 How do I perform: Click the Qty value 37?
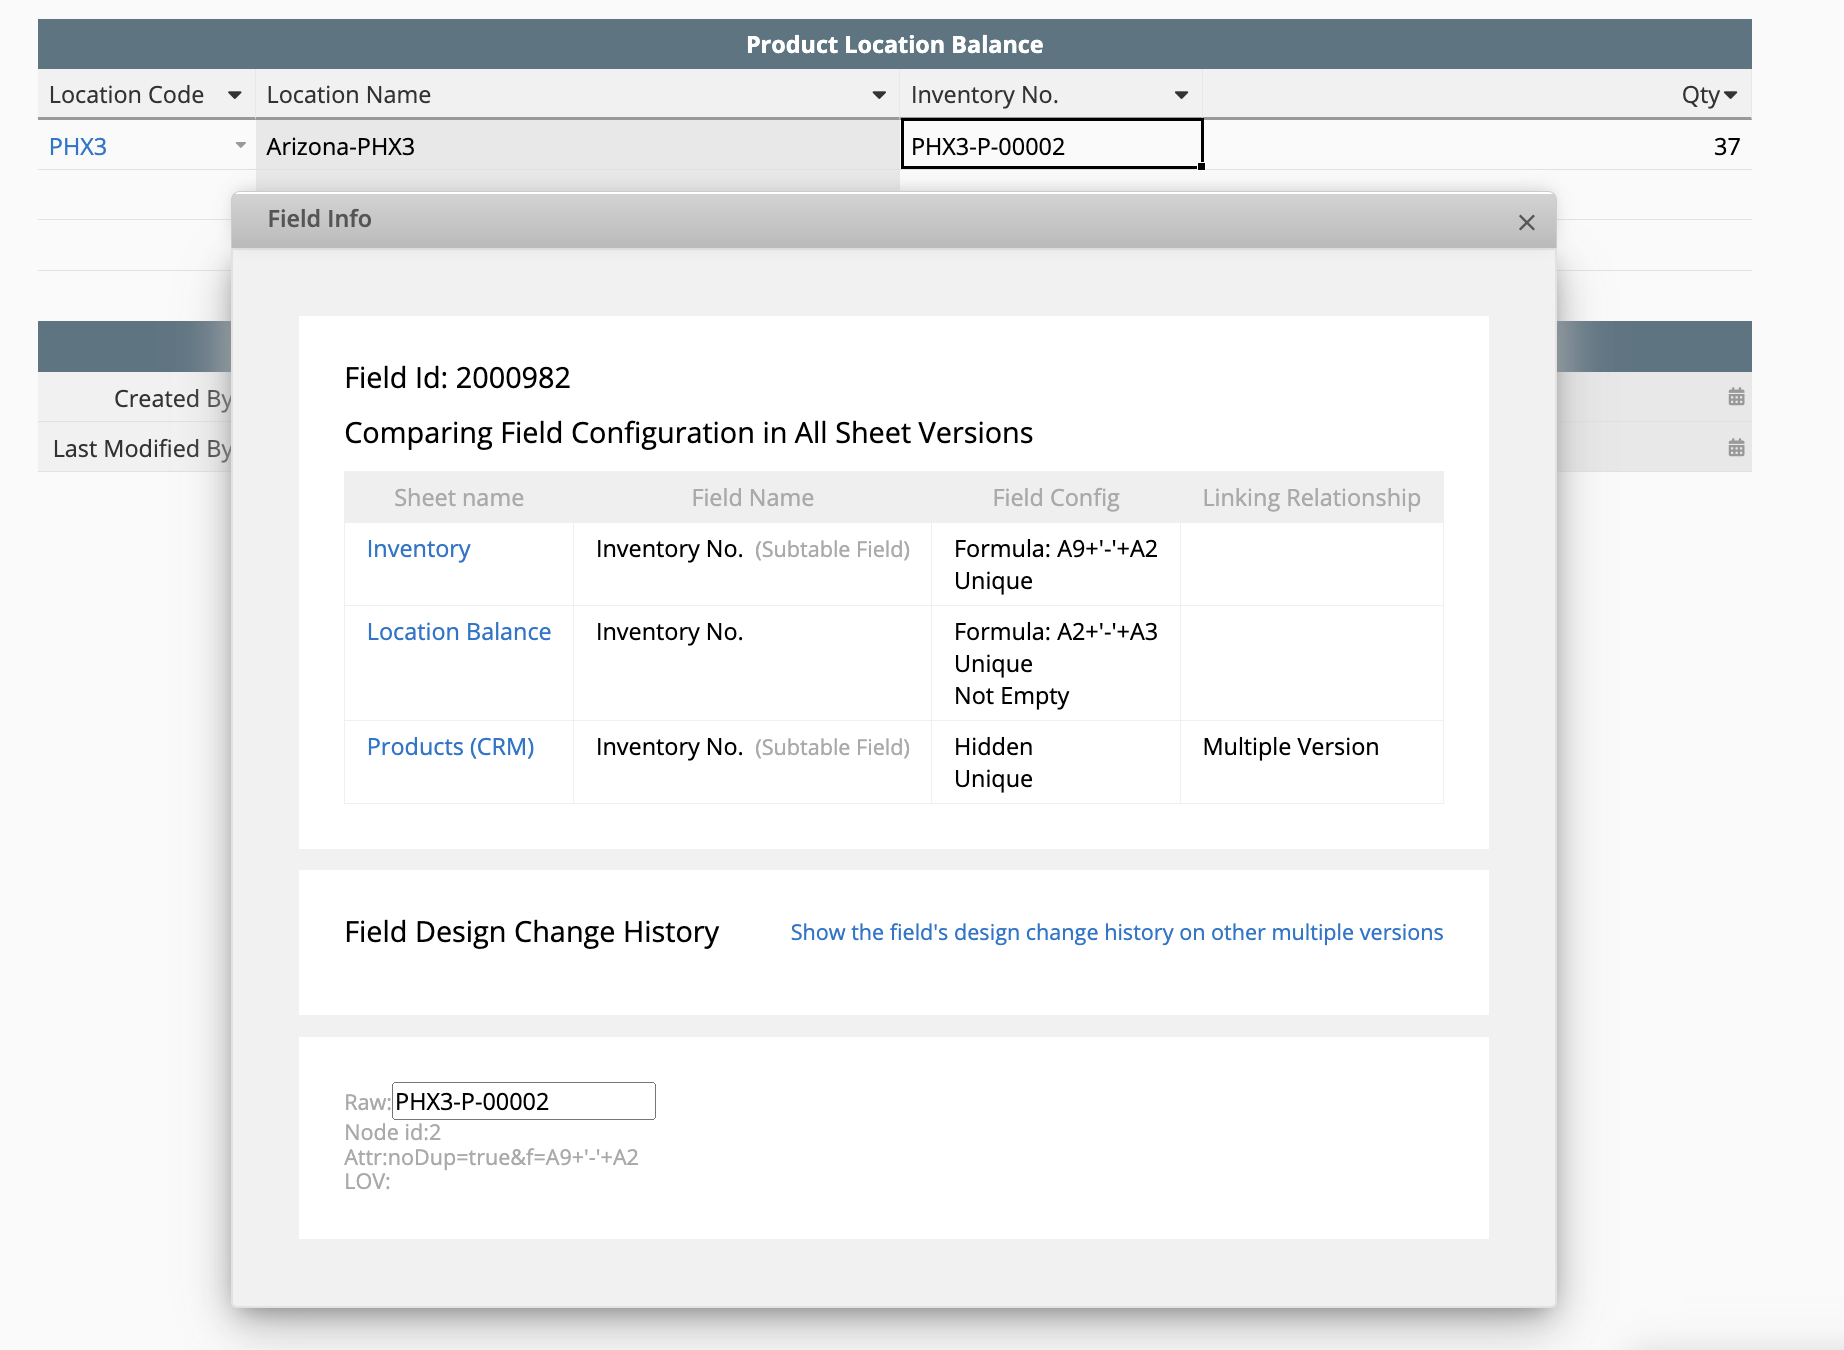tap(1726, 146)
